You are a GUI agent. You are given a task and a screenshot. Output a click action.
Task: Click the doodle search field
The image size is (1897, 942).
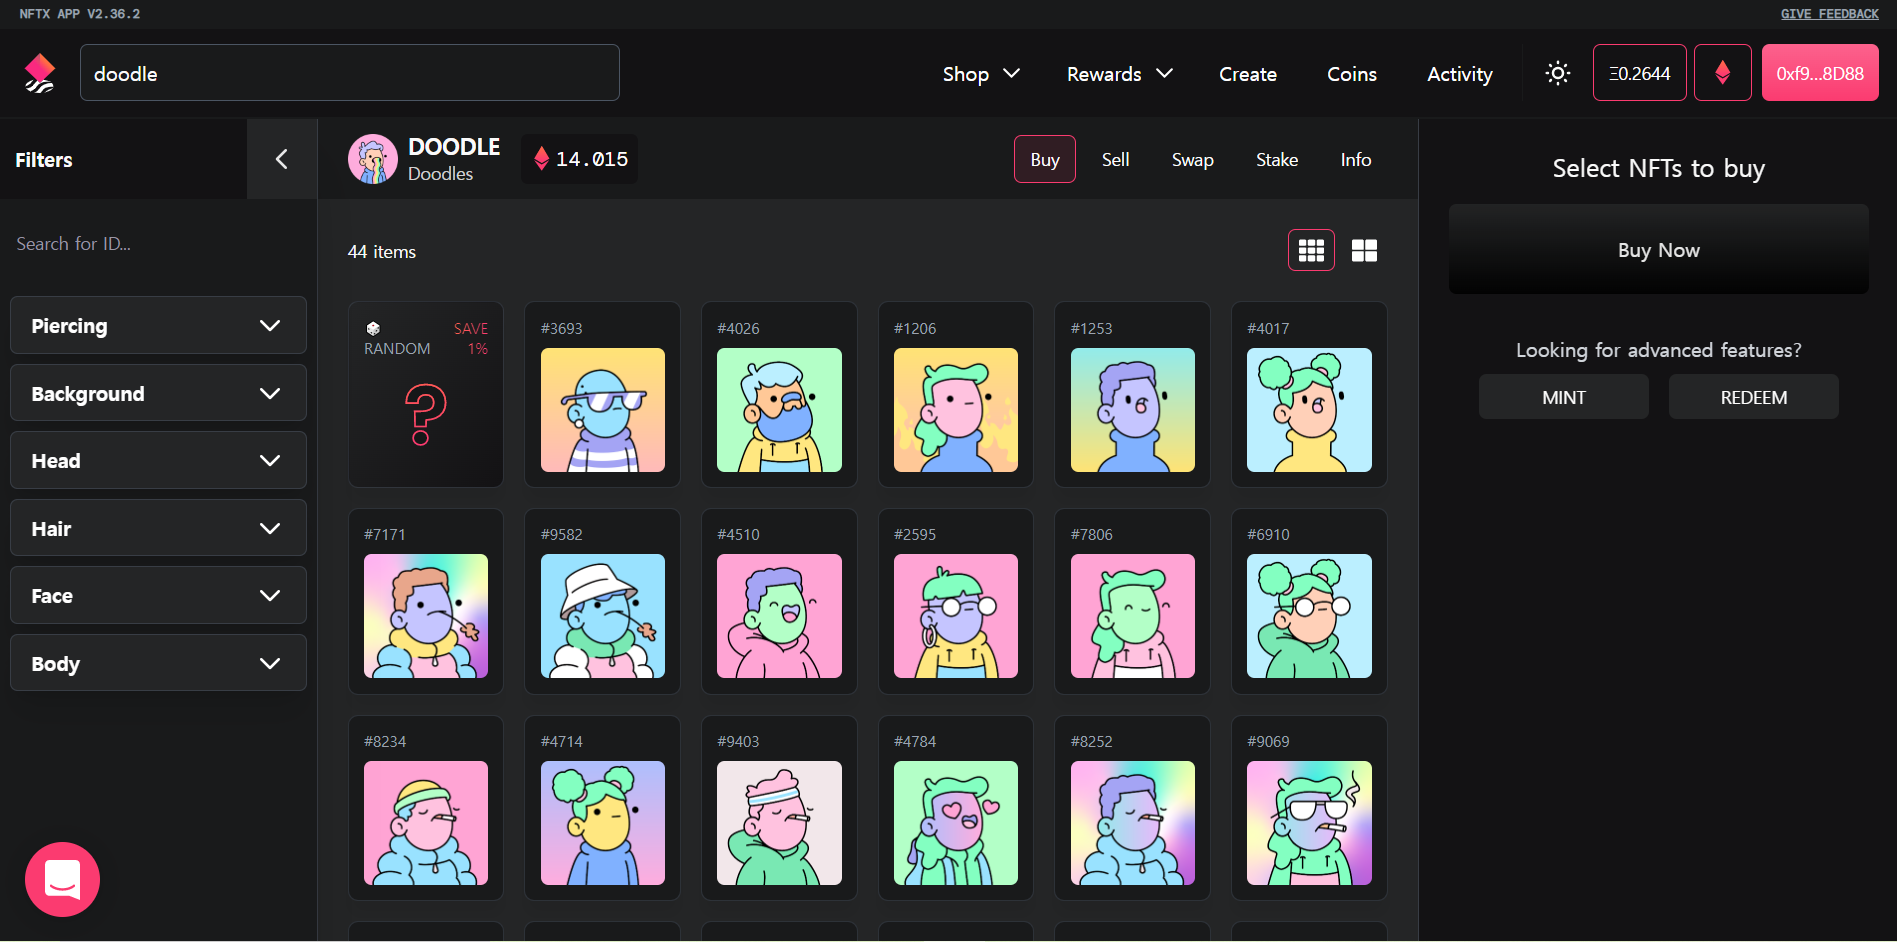click(x=349, y=73)
